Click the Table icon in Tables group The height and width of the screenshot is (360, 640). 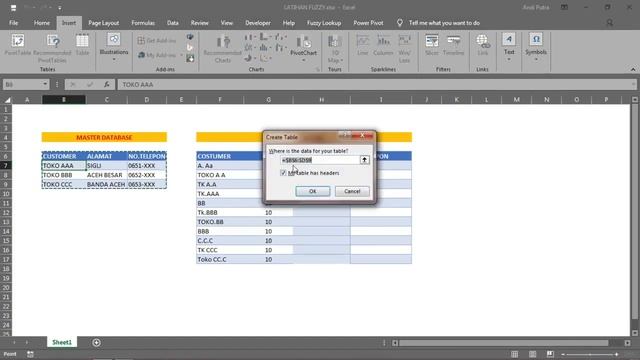tap(82, 45)
